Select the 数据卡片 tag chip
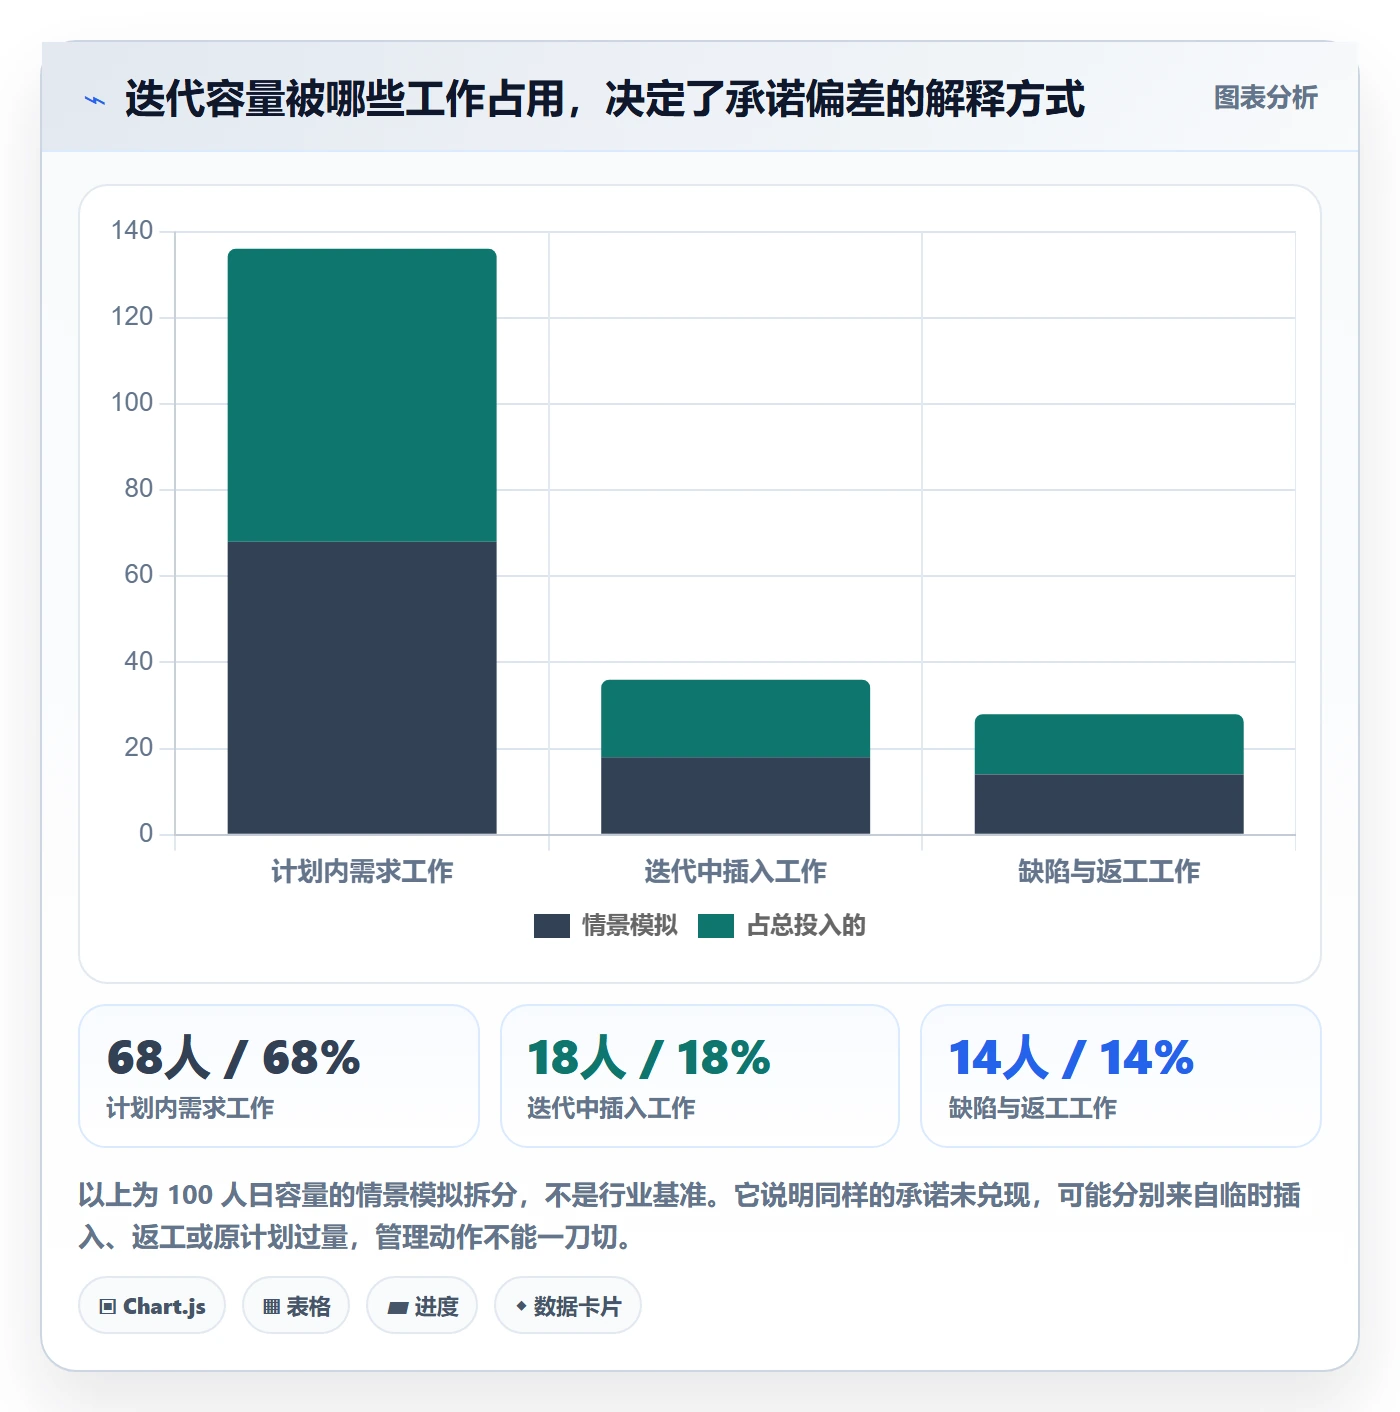1400x1412 pixels. tap(568, 1306)
